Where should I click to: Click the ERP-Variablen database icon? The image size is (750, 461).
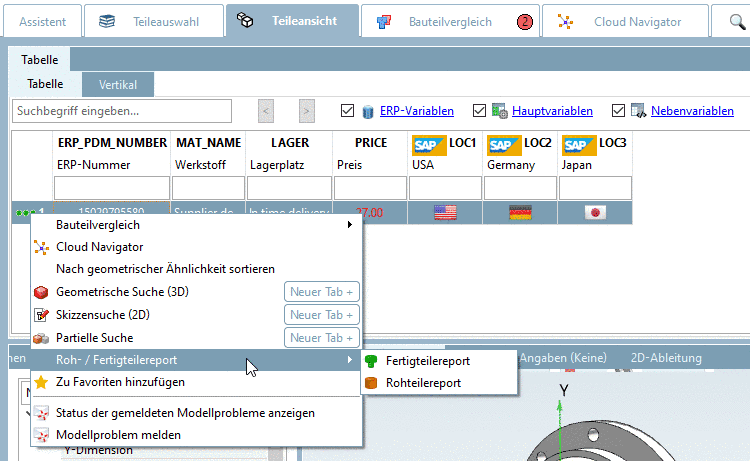pyautogui.click(x=367, y=111)
